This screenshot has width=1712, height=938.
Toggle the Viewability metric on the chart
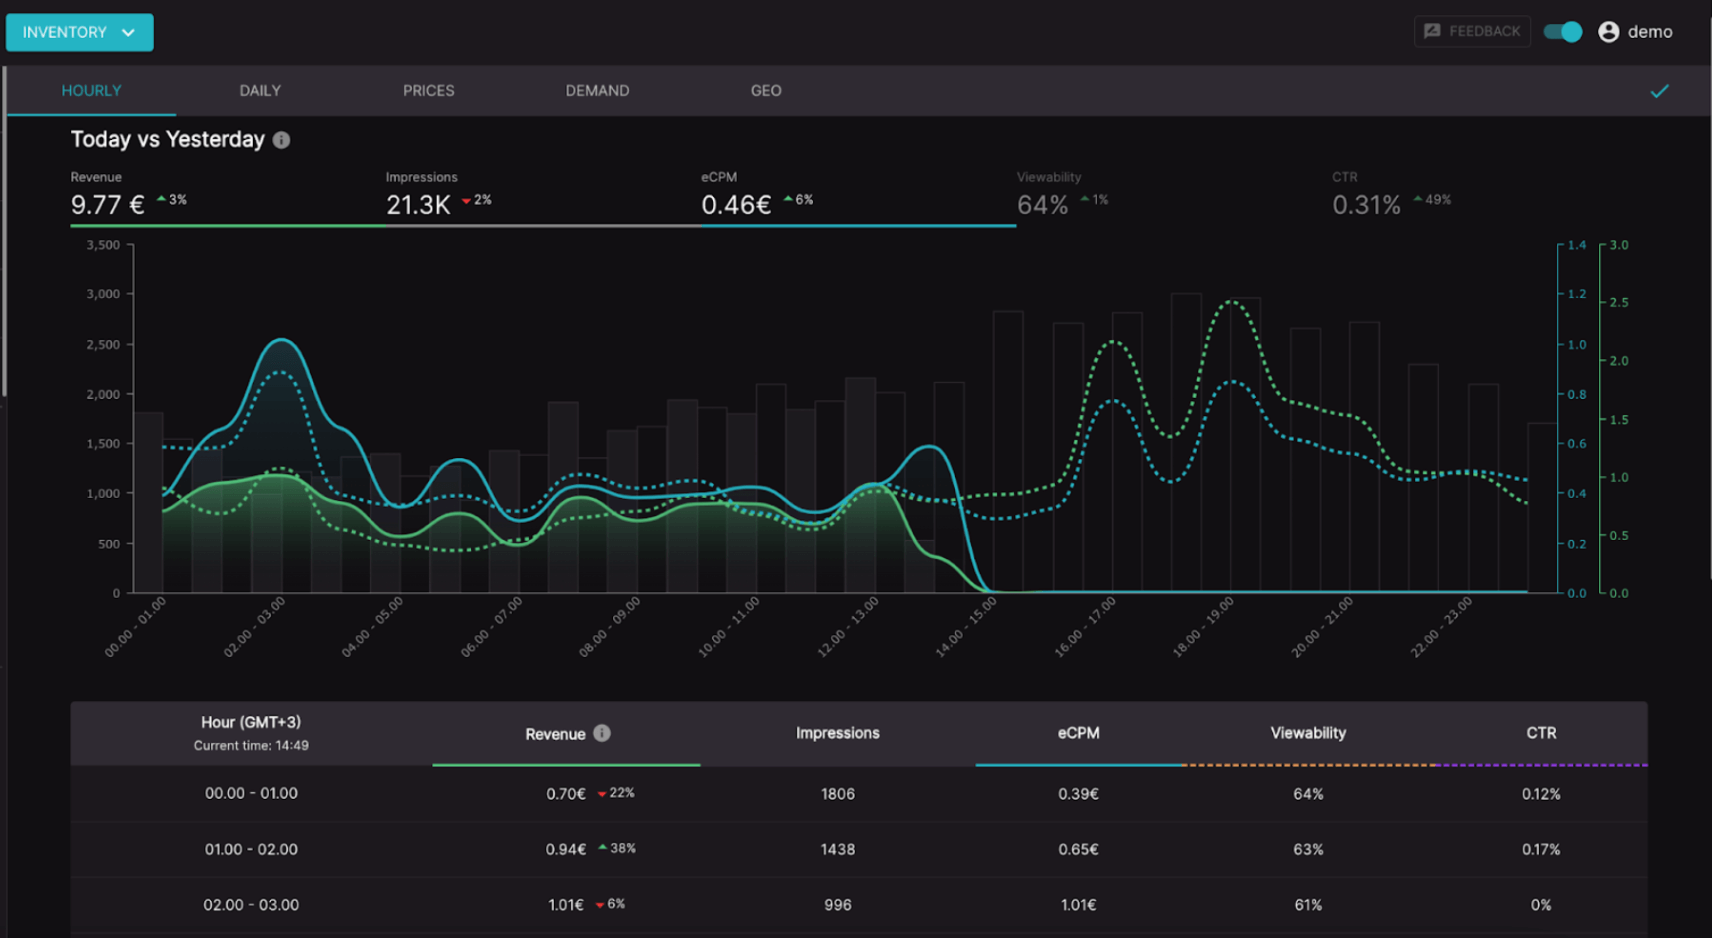[1062, 196]
